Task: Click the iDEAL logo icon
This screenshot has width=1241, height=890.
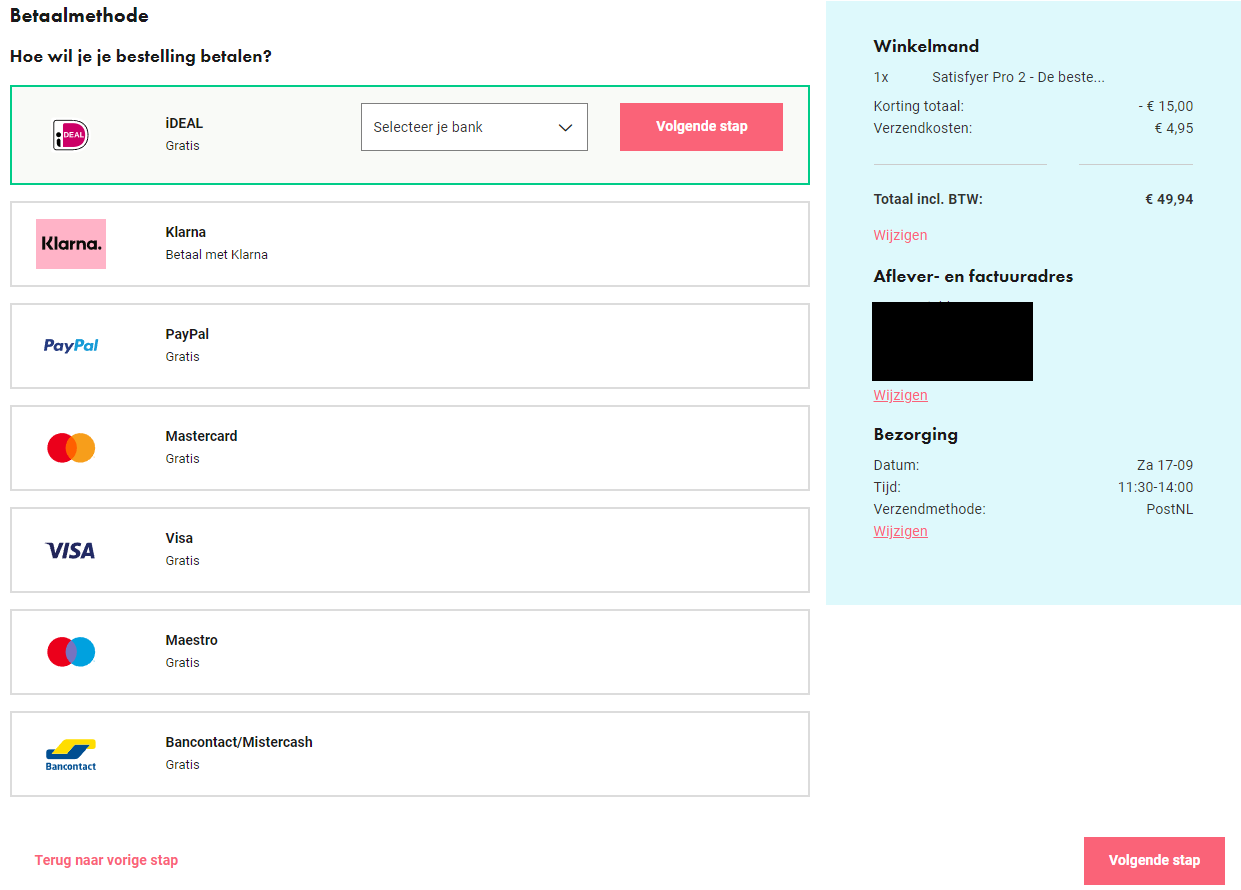Action: click(x=71, y=135)
